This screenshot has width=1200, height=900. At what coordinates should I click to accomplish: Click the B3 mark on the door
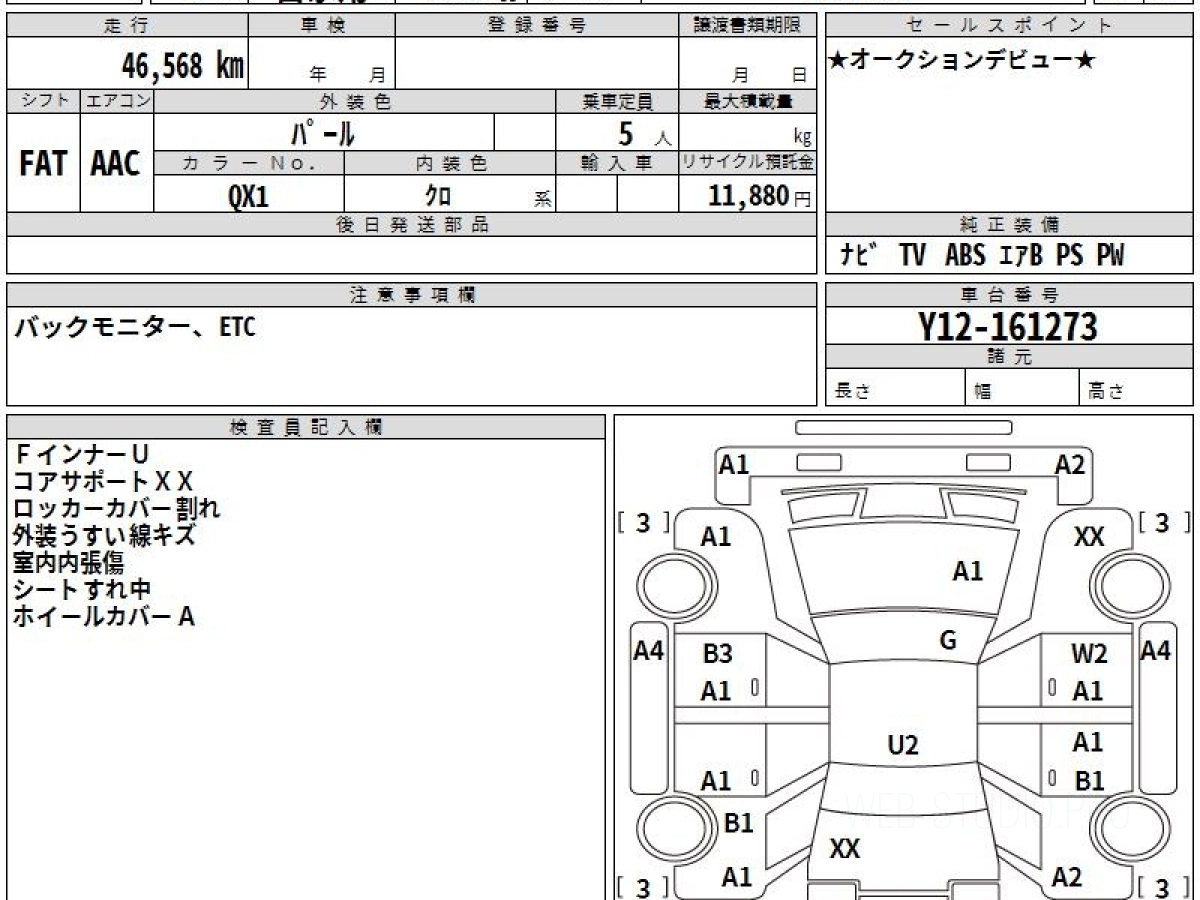(717, 655)
